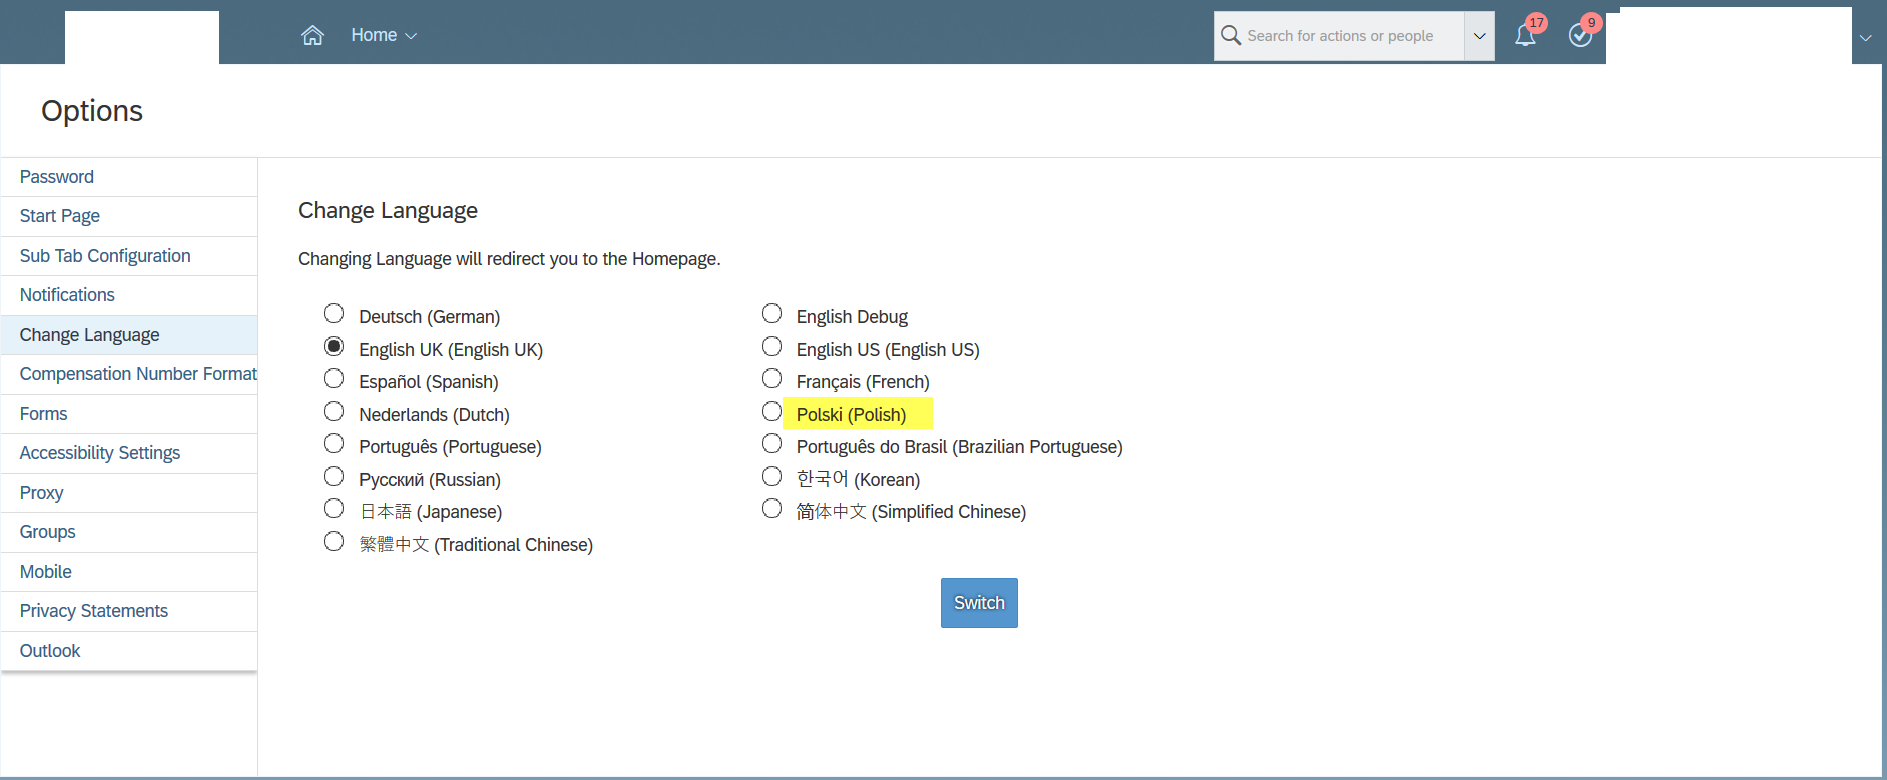Go to Mobile options
1887x780 pixels.
point(129,572)
